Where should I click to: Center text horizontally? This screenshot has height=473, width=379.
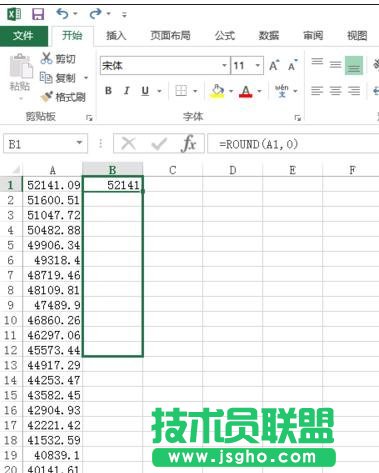(335, 91)
